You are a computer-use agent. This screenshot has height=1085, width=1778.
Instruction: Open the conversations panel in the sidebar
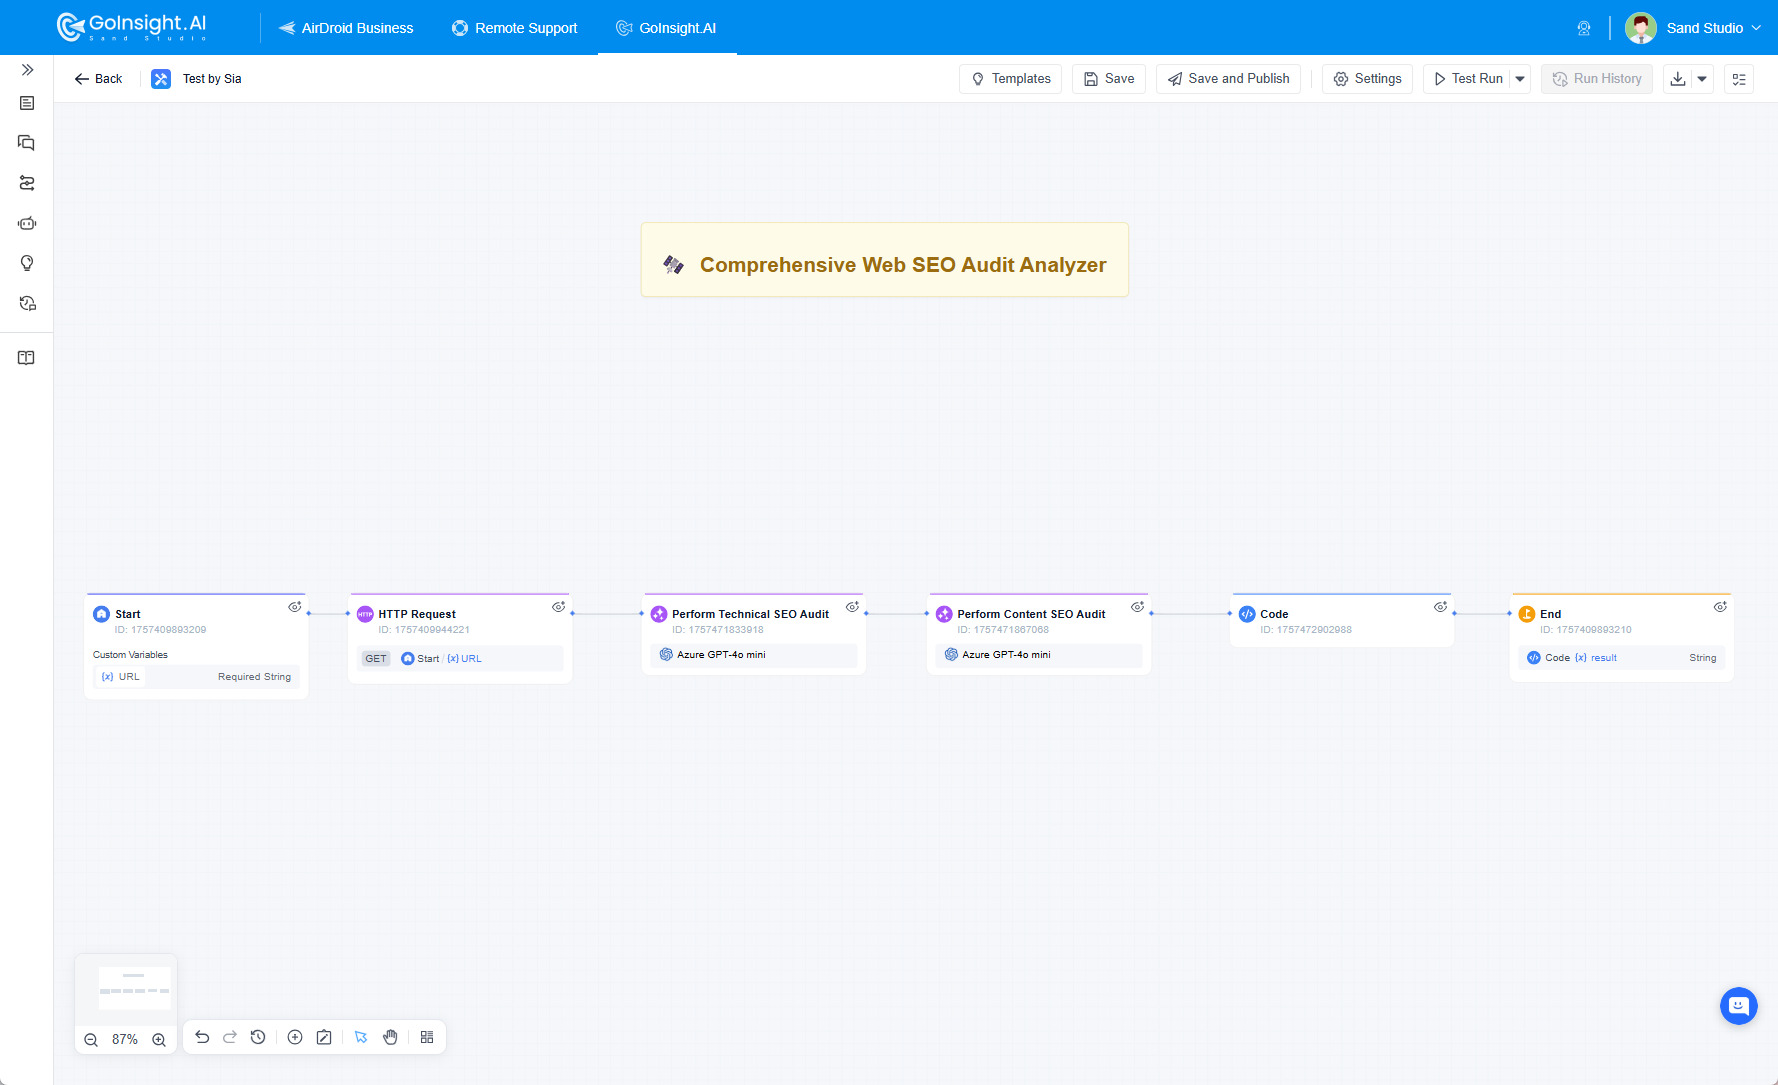[x=27, y=142]
